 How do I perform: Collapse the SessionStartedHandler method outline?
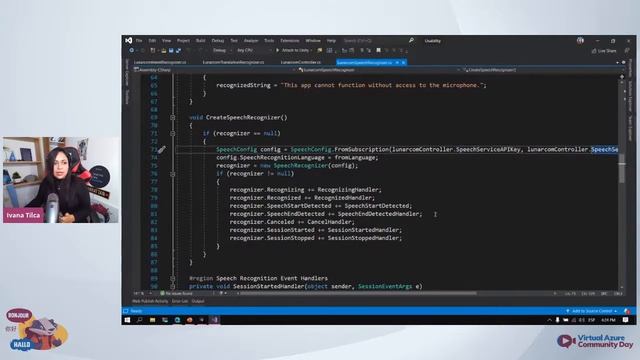pos(173,287)
